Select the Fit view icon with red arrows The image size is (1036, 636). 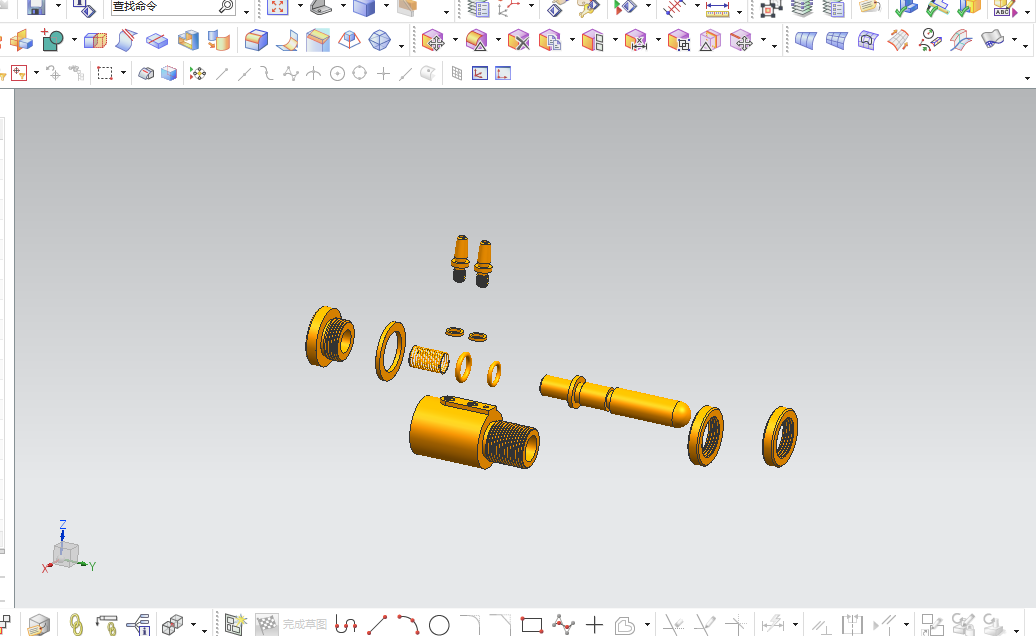[278, 7]
